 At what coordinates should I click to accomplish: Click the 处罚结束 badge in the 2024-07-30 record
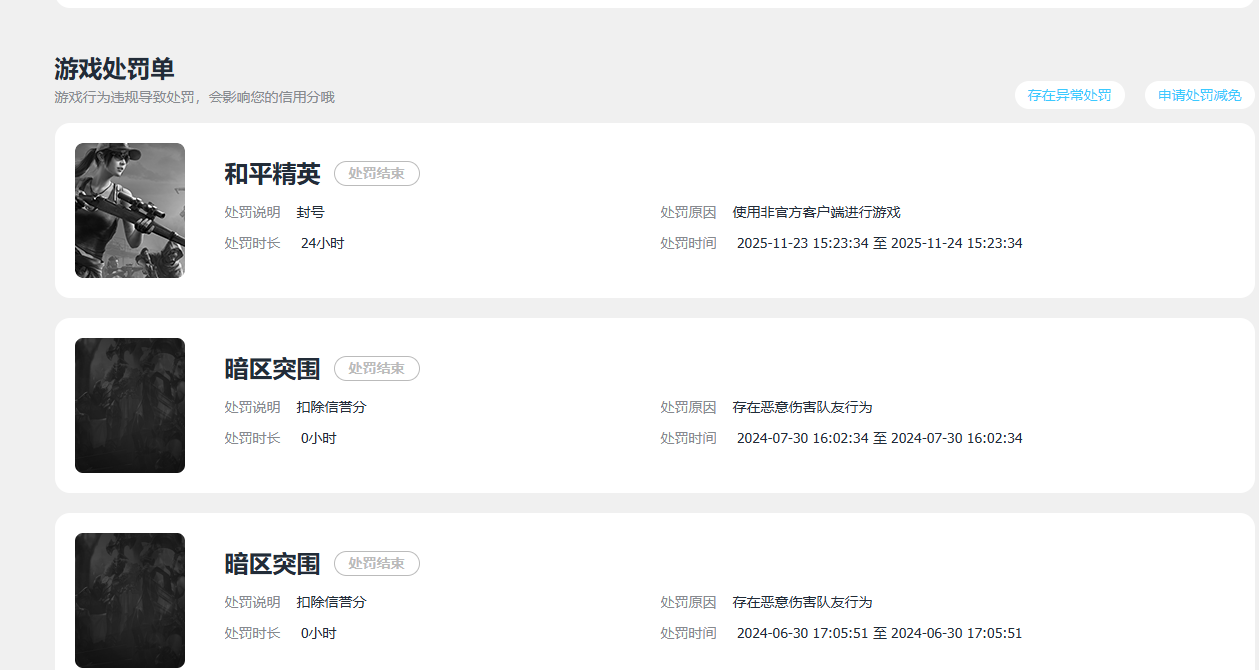tap(377, 368)
